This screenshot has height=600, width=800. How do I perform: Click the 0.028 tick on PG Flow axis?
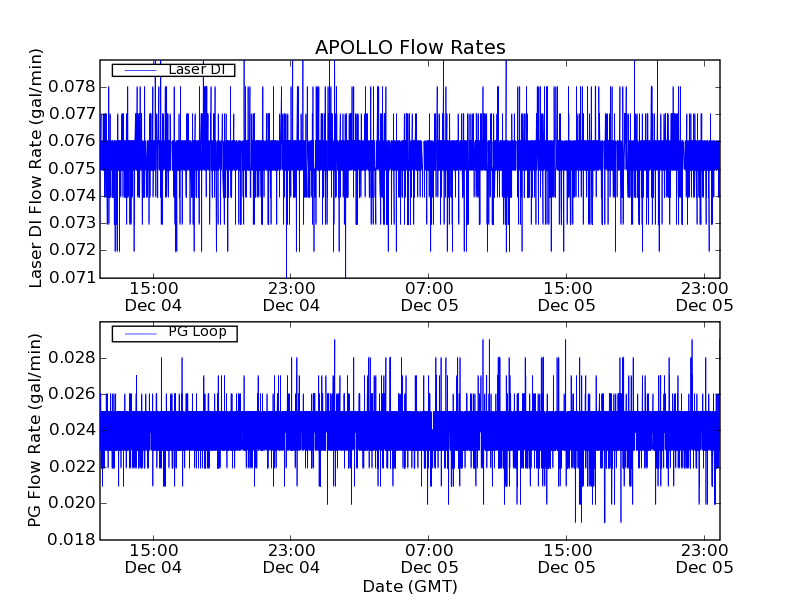(72, 358)
